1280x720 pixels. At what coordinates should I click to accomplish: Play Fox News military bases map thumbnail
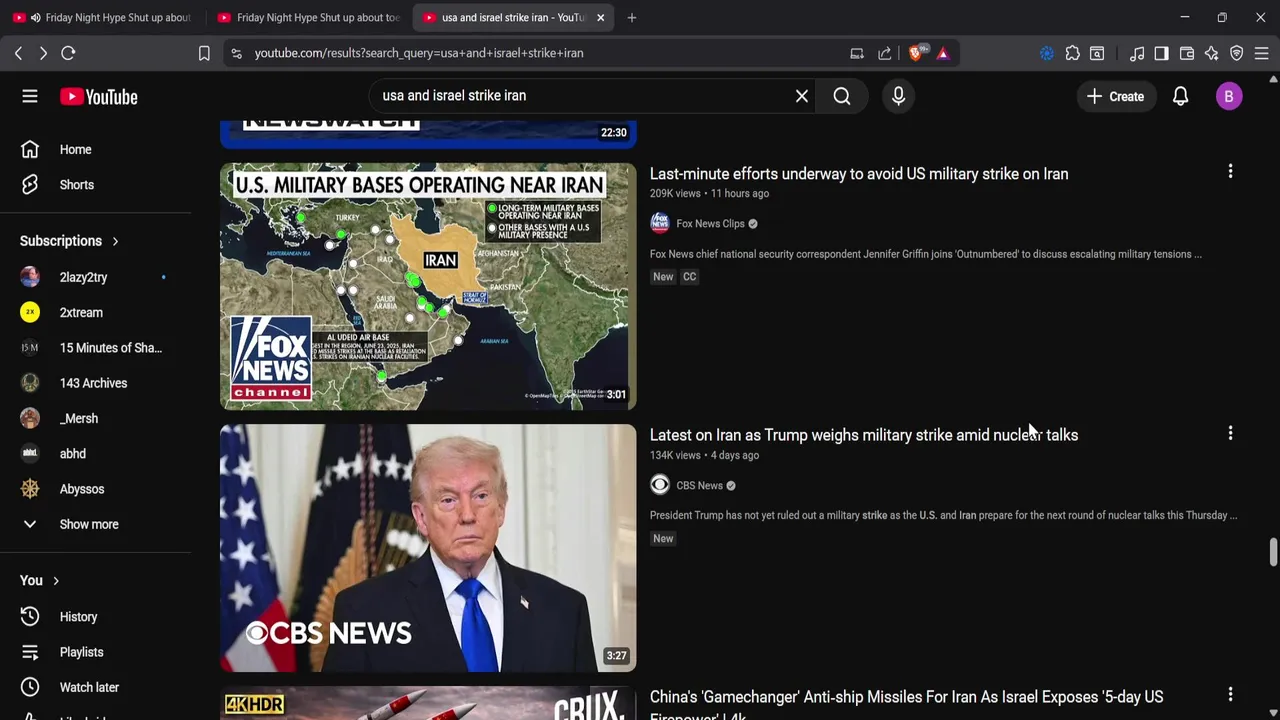[428, 286]
